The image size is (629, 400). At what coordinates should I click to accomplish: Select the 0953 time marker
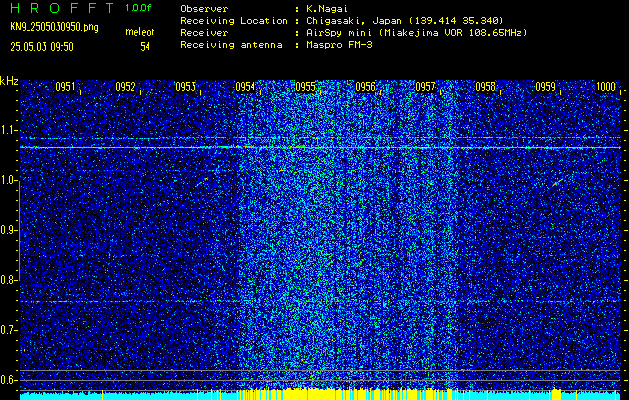(x=185, y=87)
